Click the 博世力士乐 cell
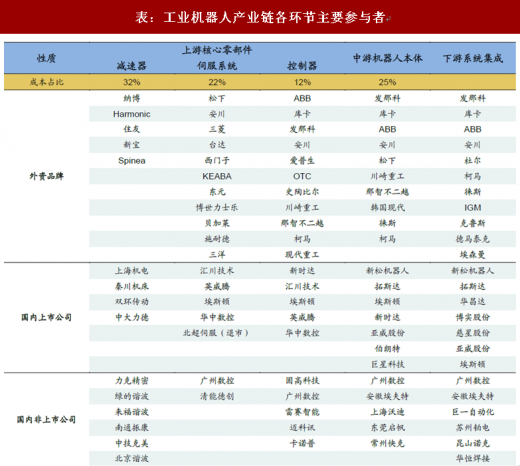Image resolution: width=520 pixels, height=466 pixels. (217, 207)
